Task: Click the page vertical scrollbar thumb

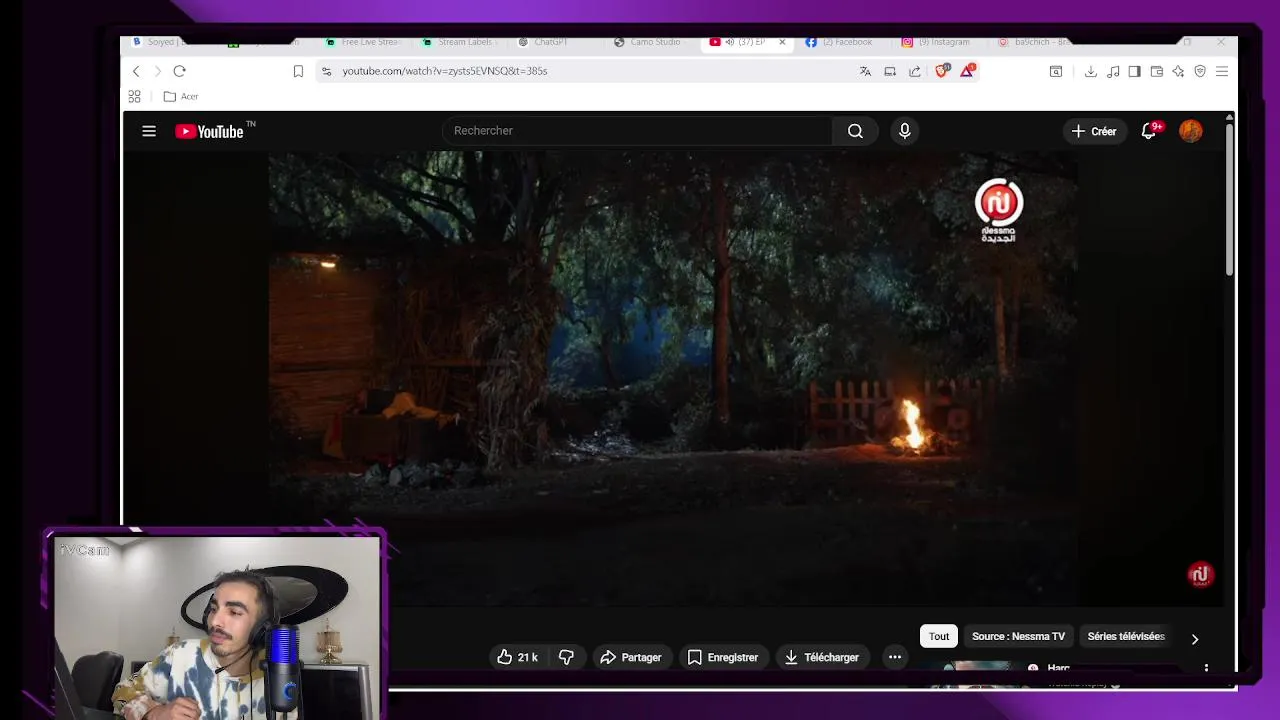Action: point(1229,200)
